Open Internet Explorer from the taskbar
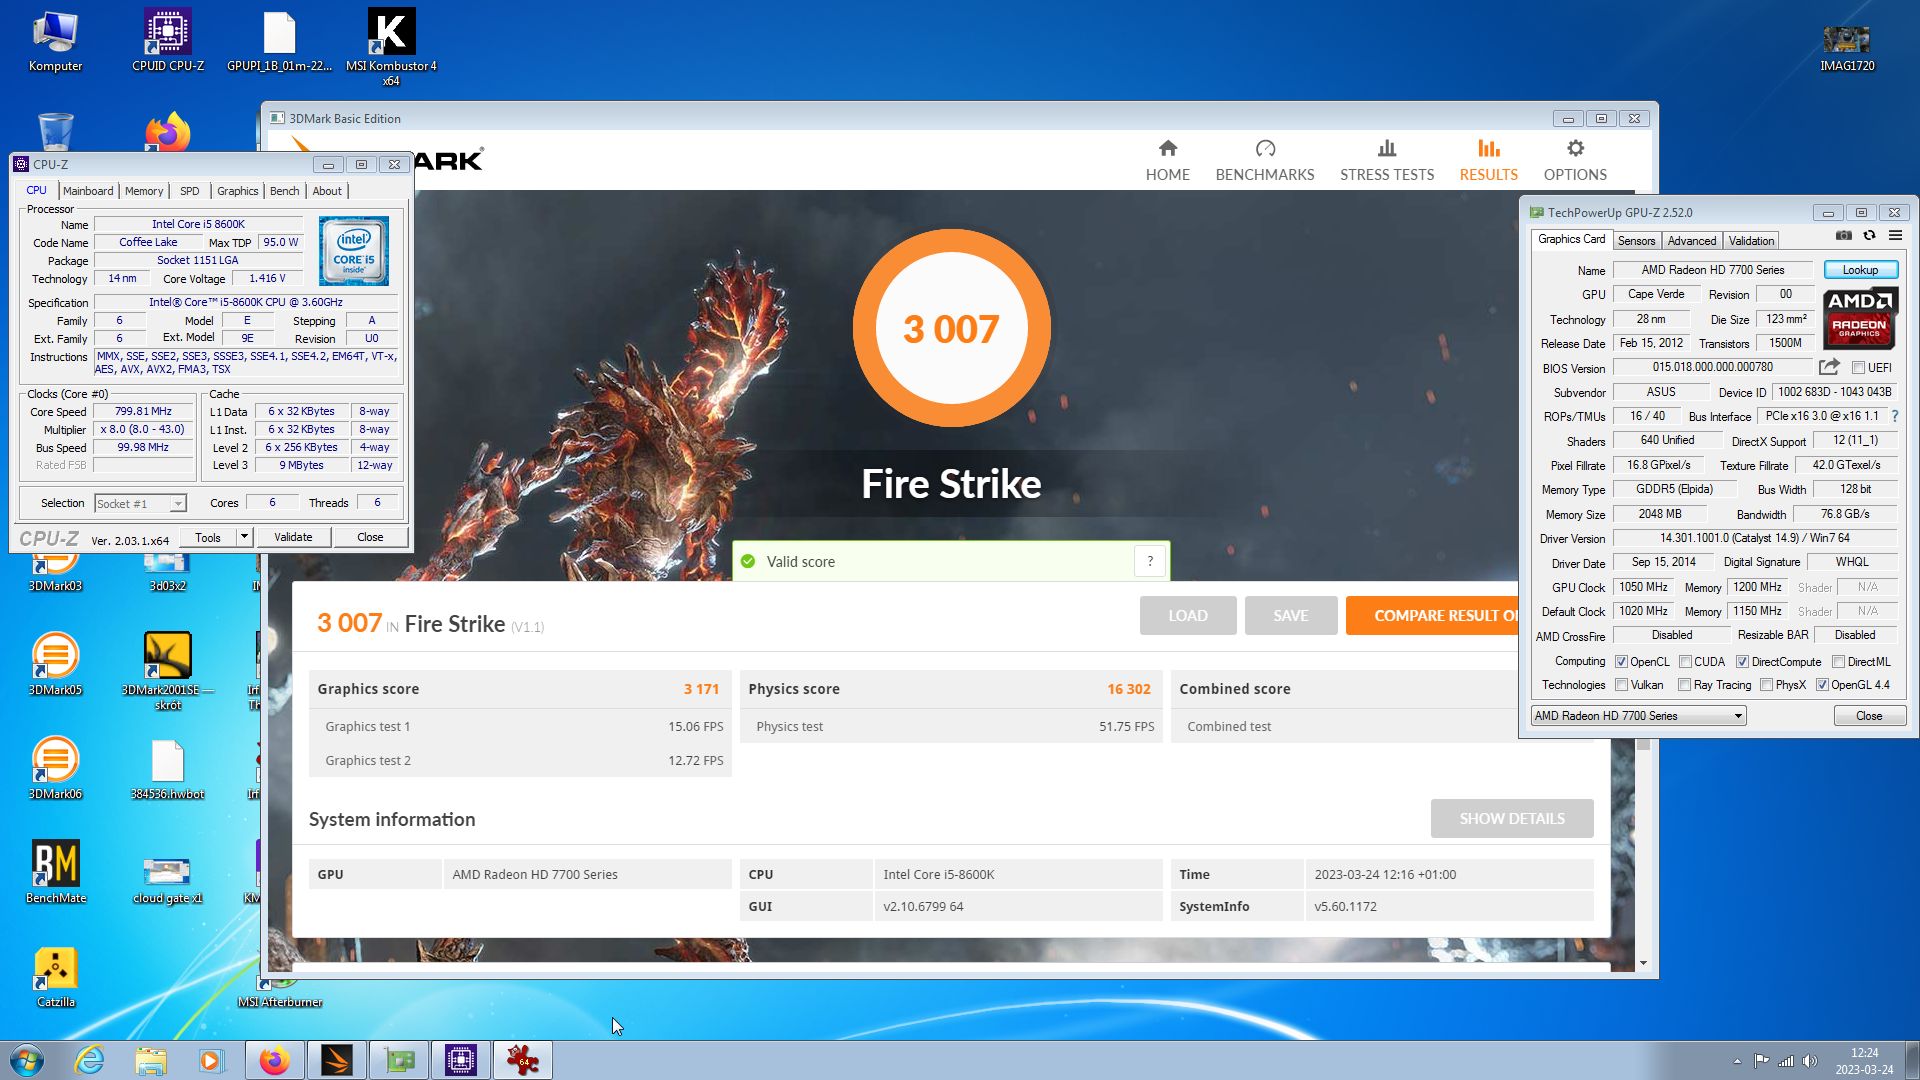Image resolution: width=1920 pixels, height=1080 pixels. point(89,1060)
